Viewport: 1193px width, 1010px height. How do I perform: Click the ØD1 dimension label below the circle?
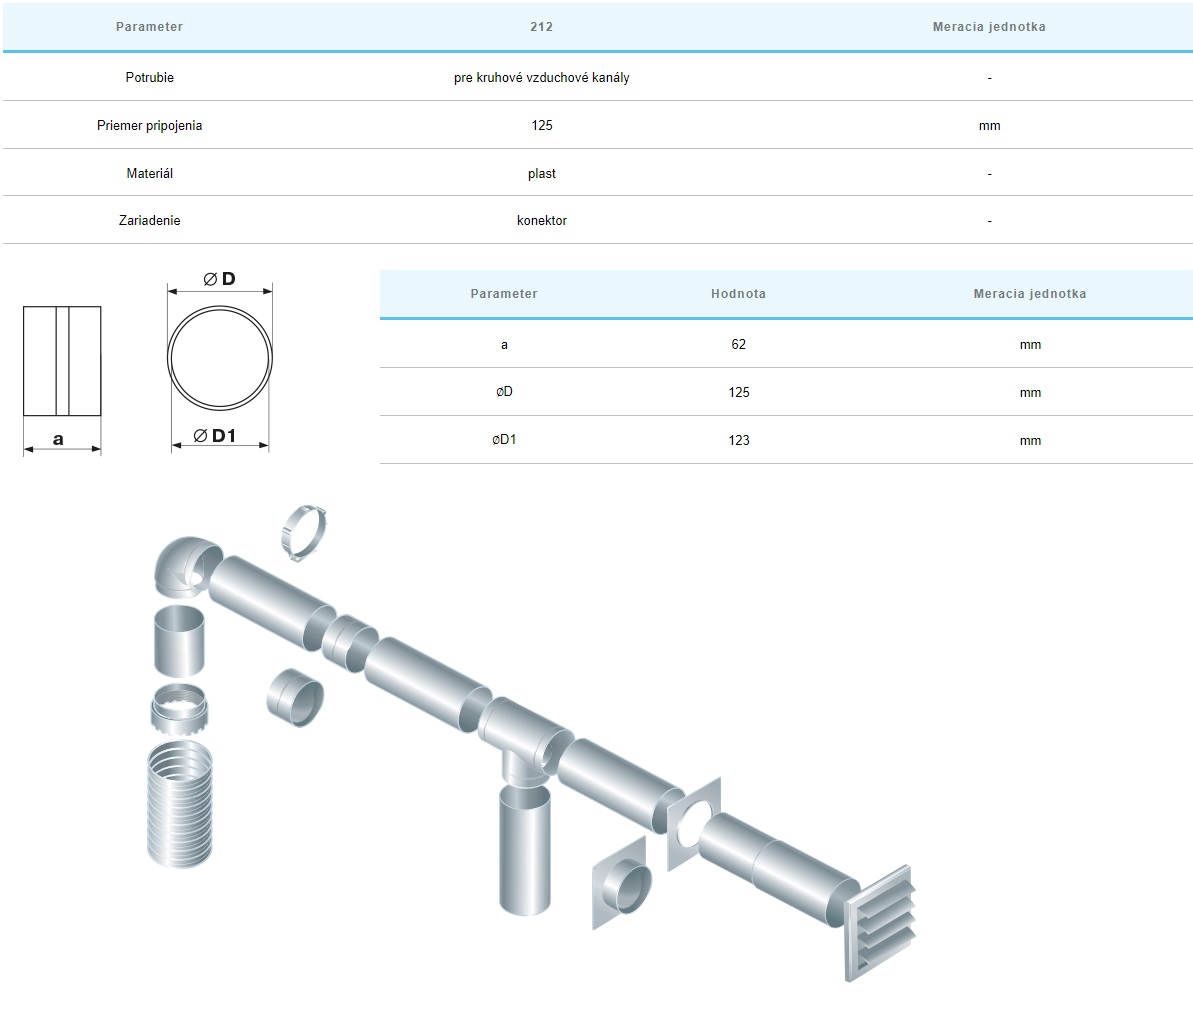[x=216, y=436]
